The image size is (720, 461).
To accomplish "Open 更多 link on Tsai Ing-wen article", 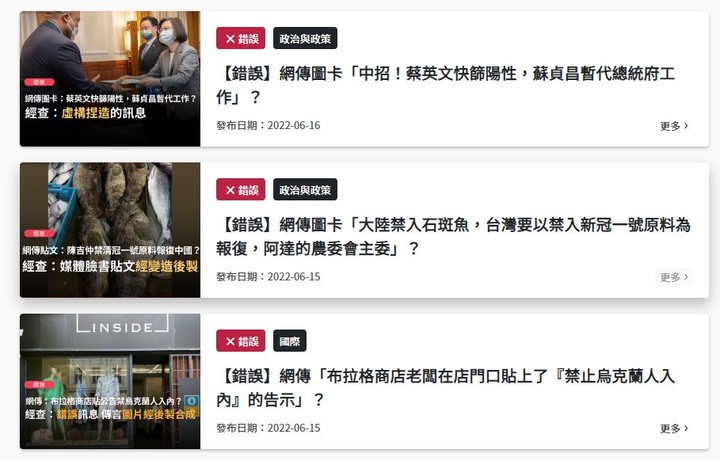I will 674,126.
